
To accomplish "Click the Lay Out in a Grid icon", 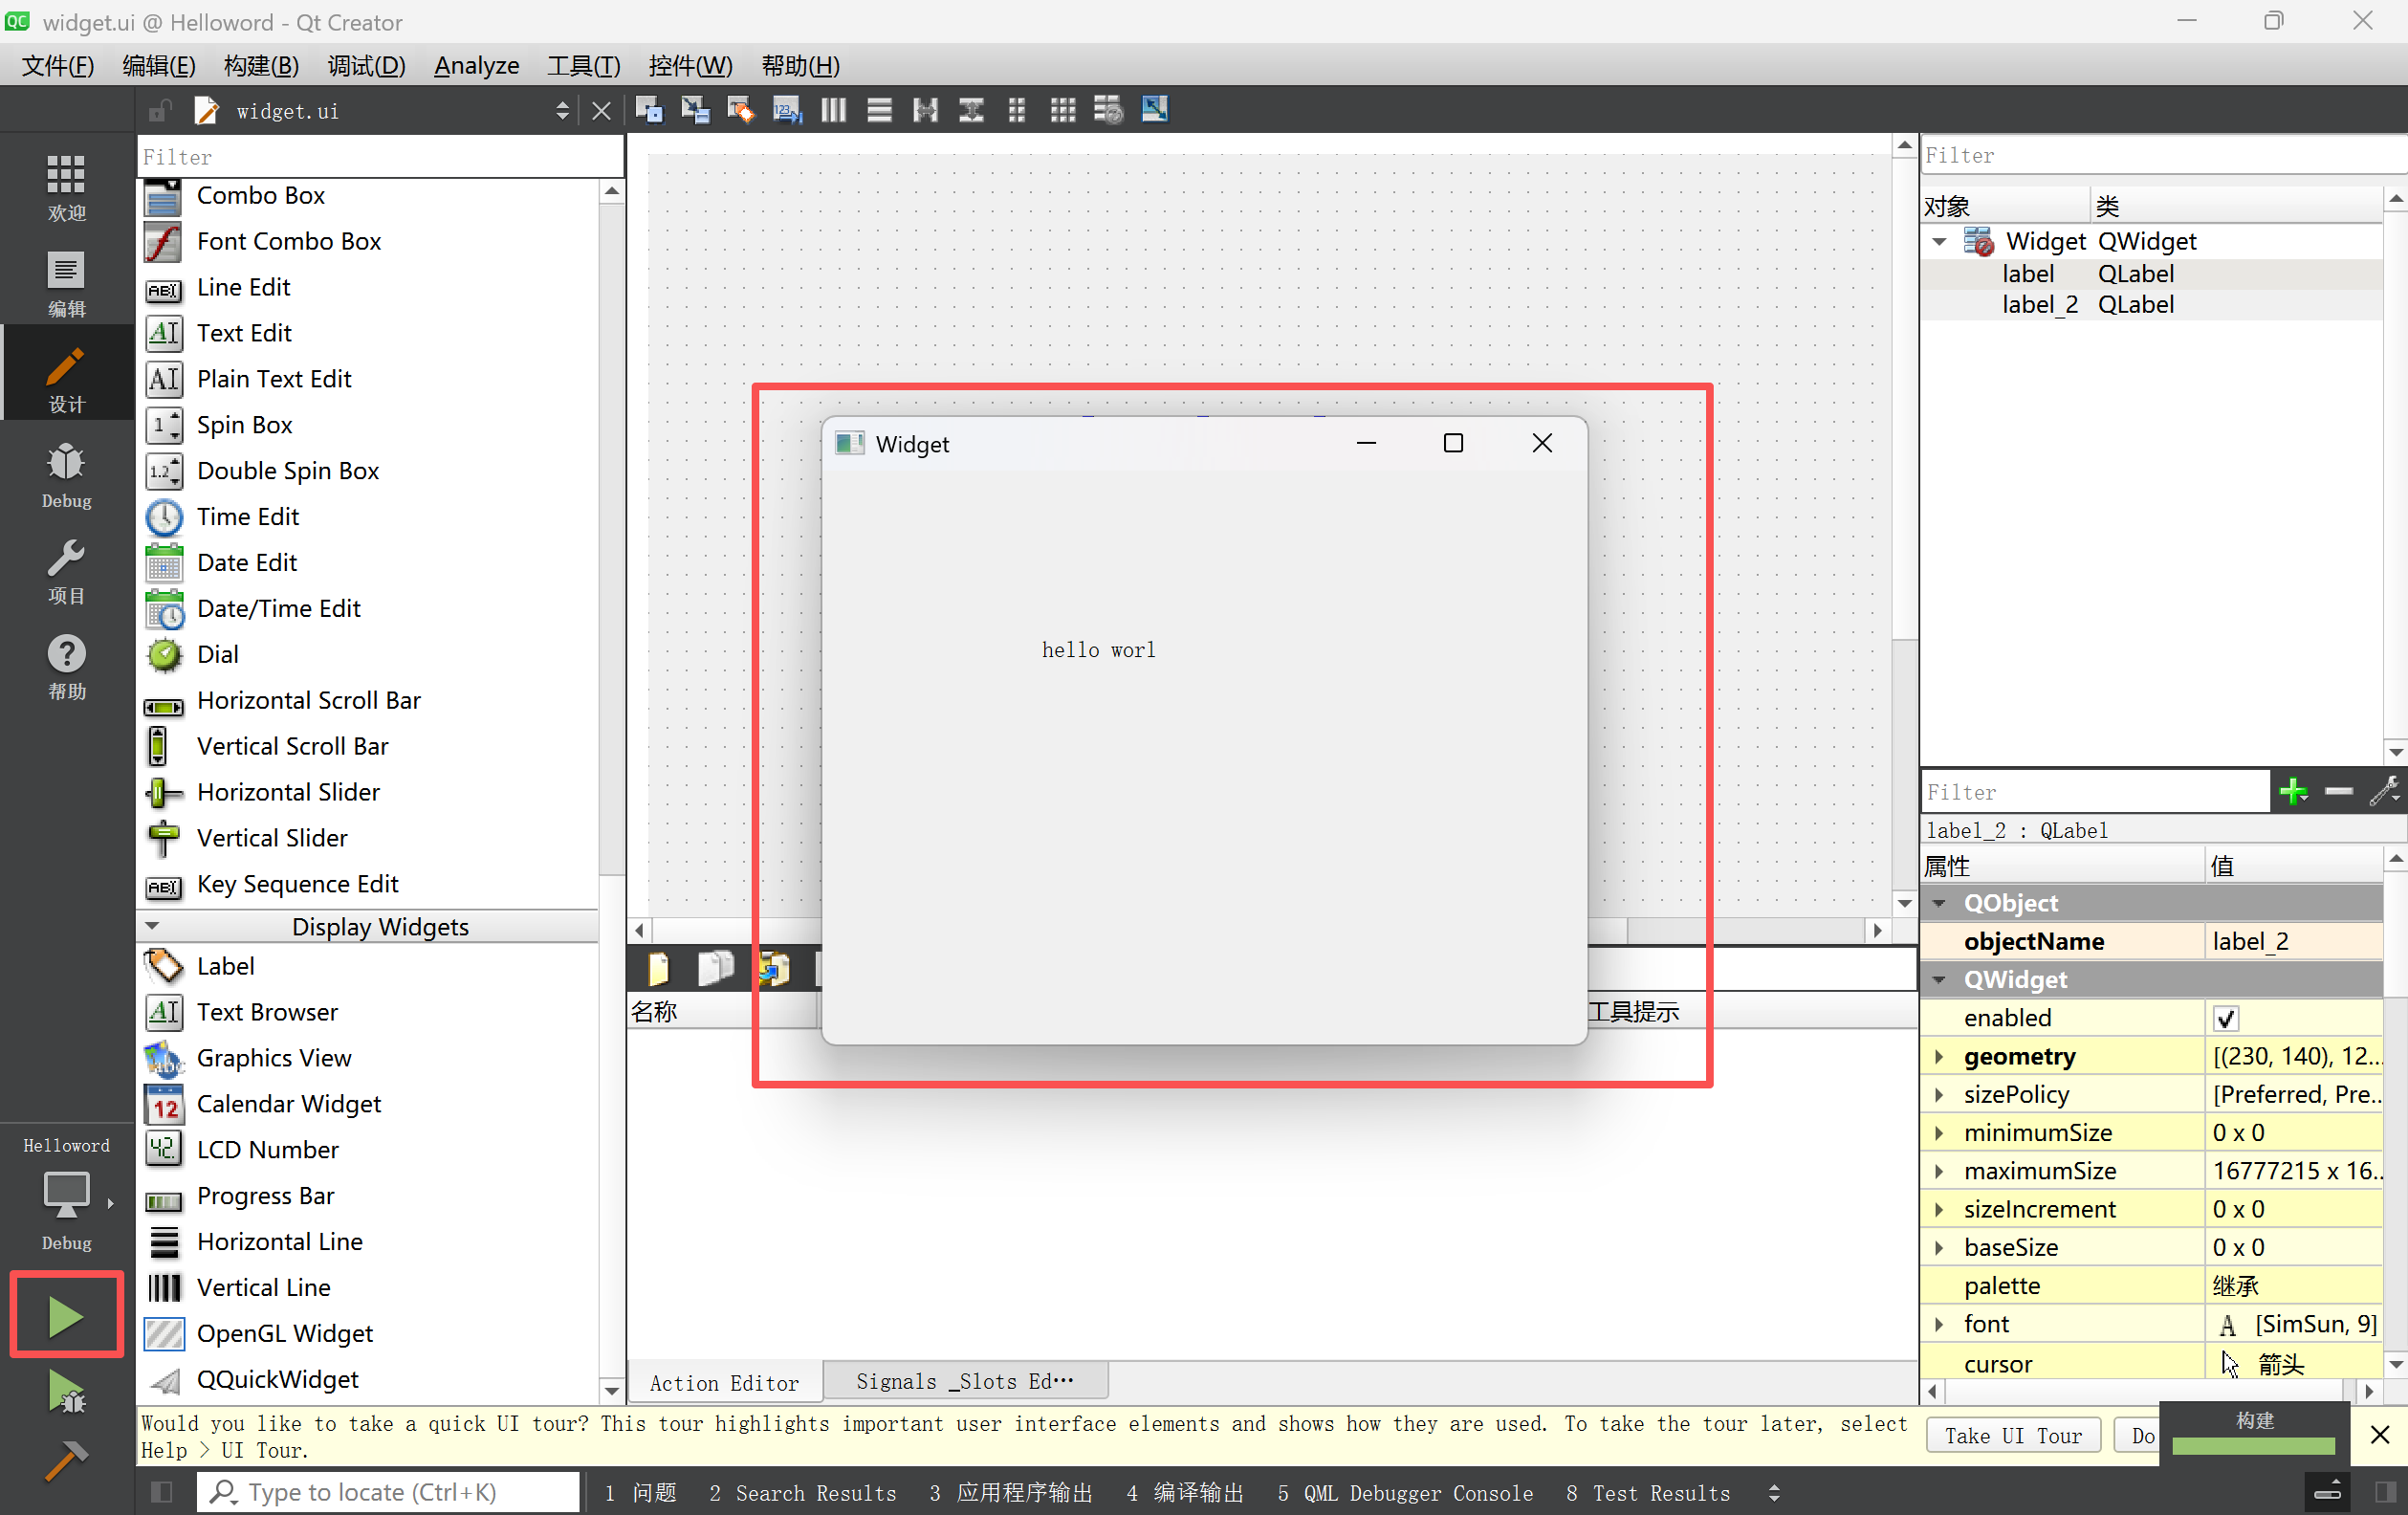I will click(x=1062, y=110).
